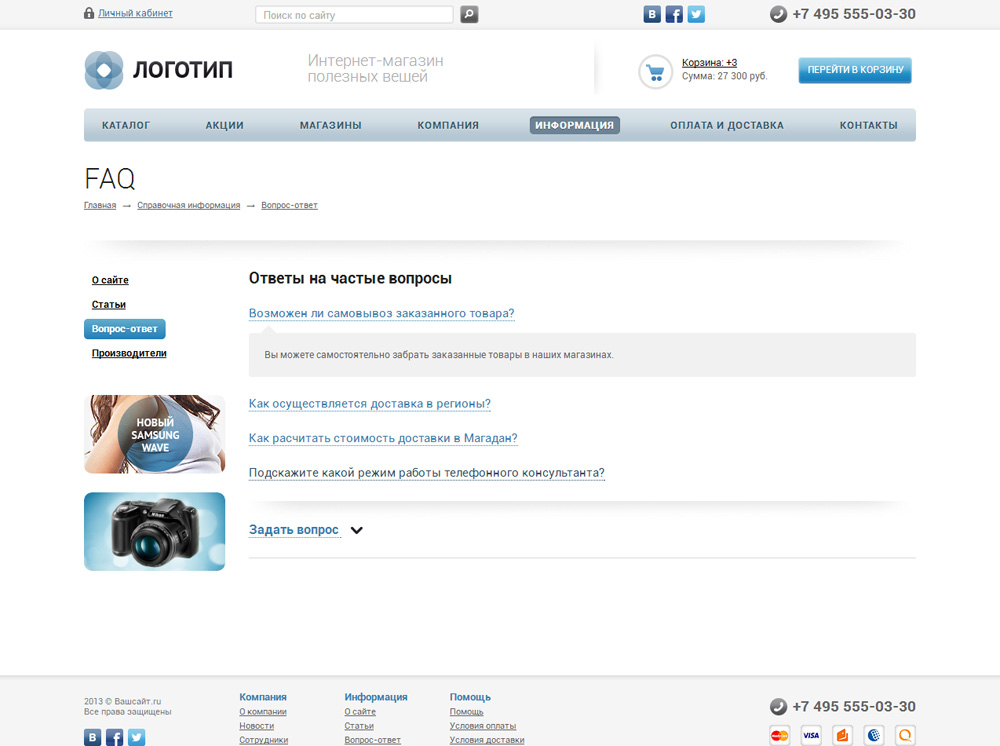Go to Главная breadcrumb

tap(100, 205)
